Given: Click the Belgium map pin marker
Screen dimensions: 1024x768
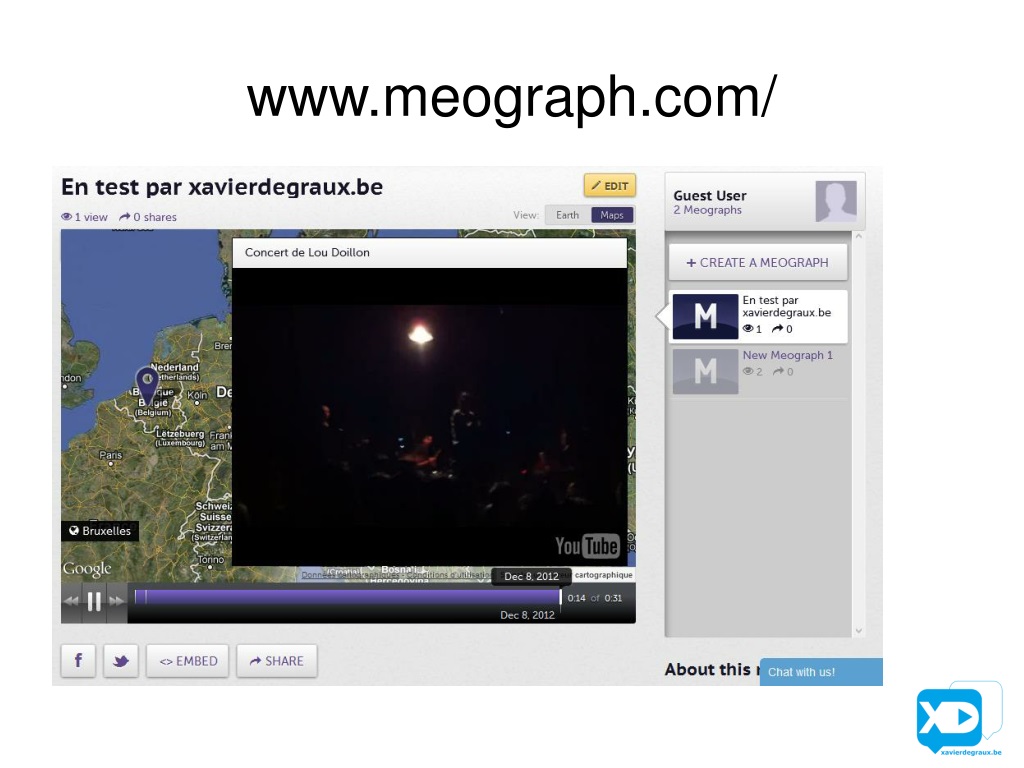Looking at the screenshot, I should 147,385.
